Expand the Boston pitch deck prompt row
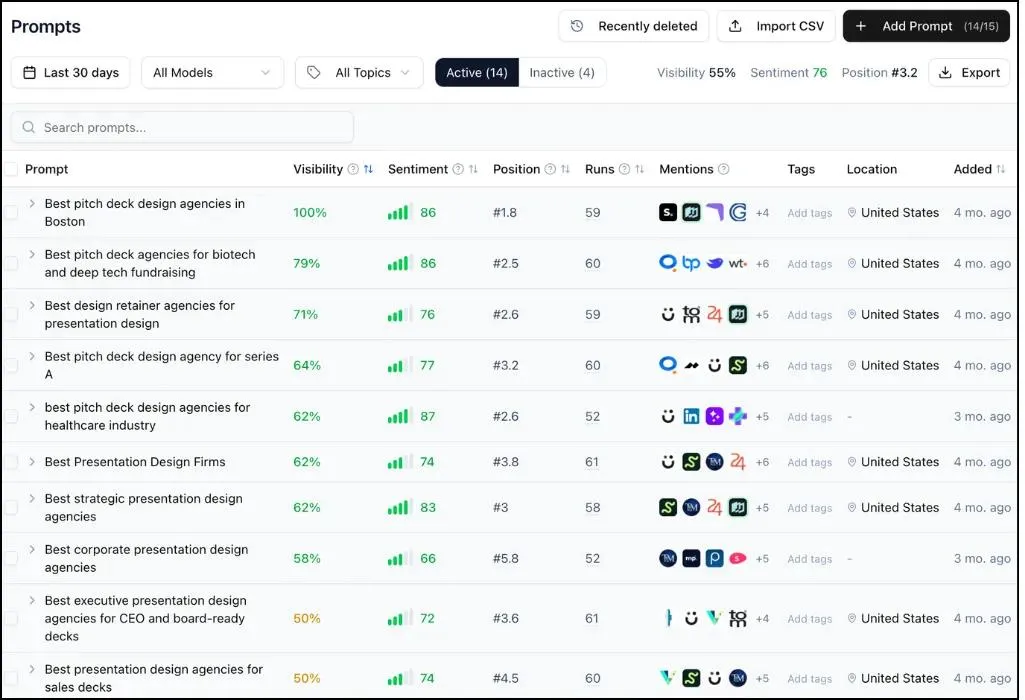This screenshot has width=1025, height=700. click(32, 204)
